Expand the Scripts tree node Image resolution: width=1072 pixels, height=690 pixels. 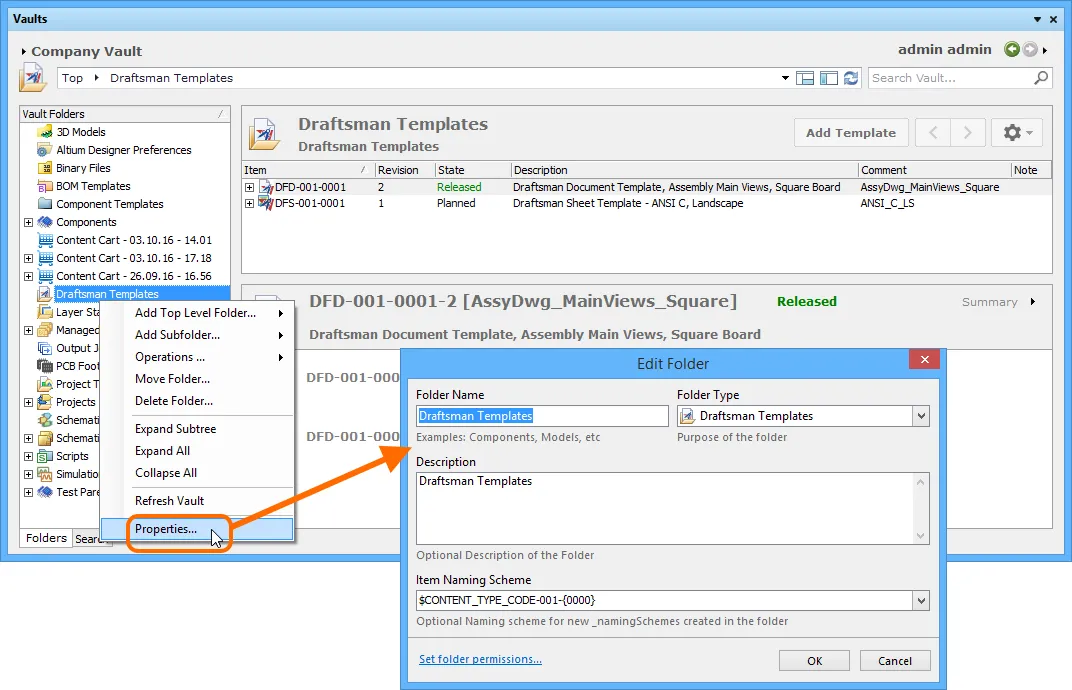(28, 456)
